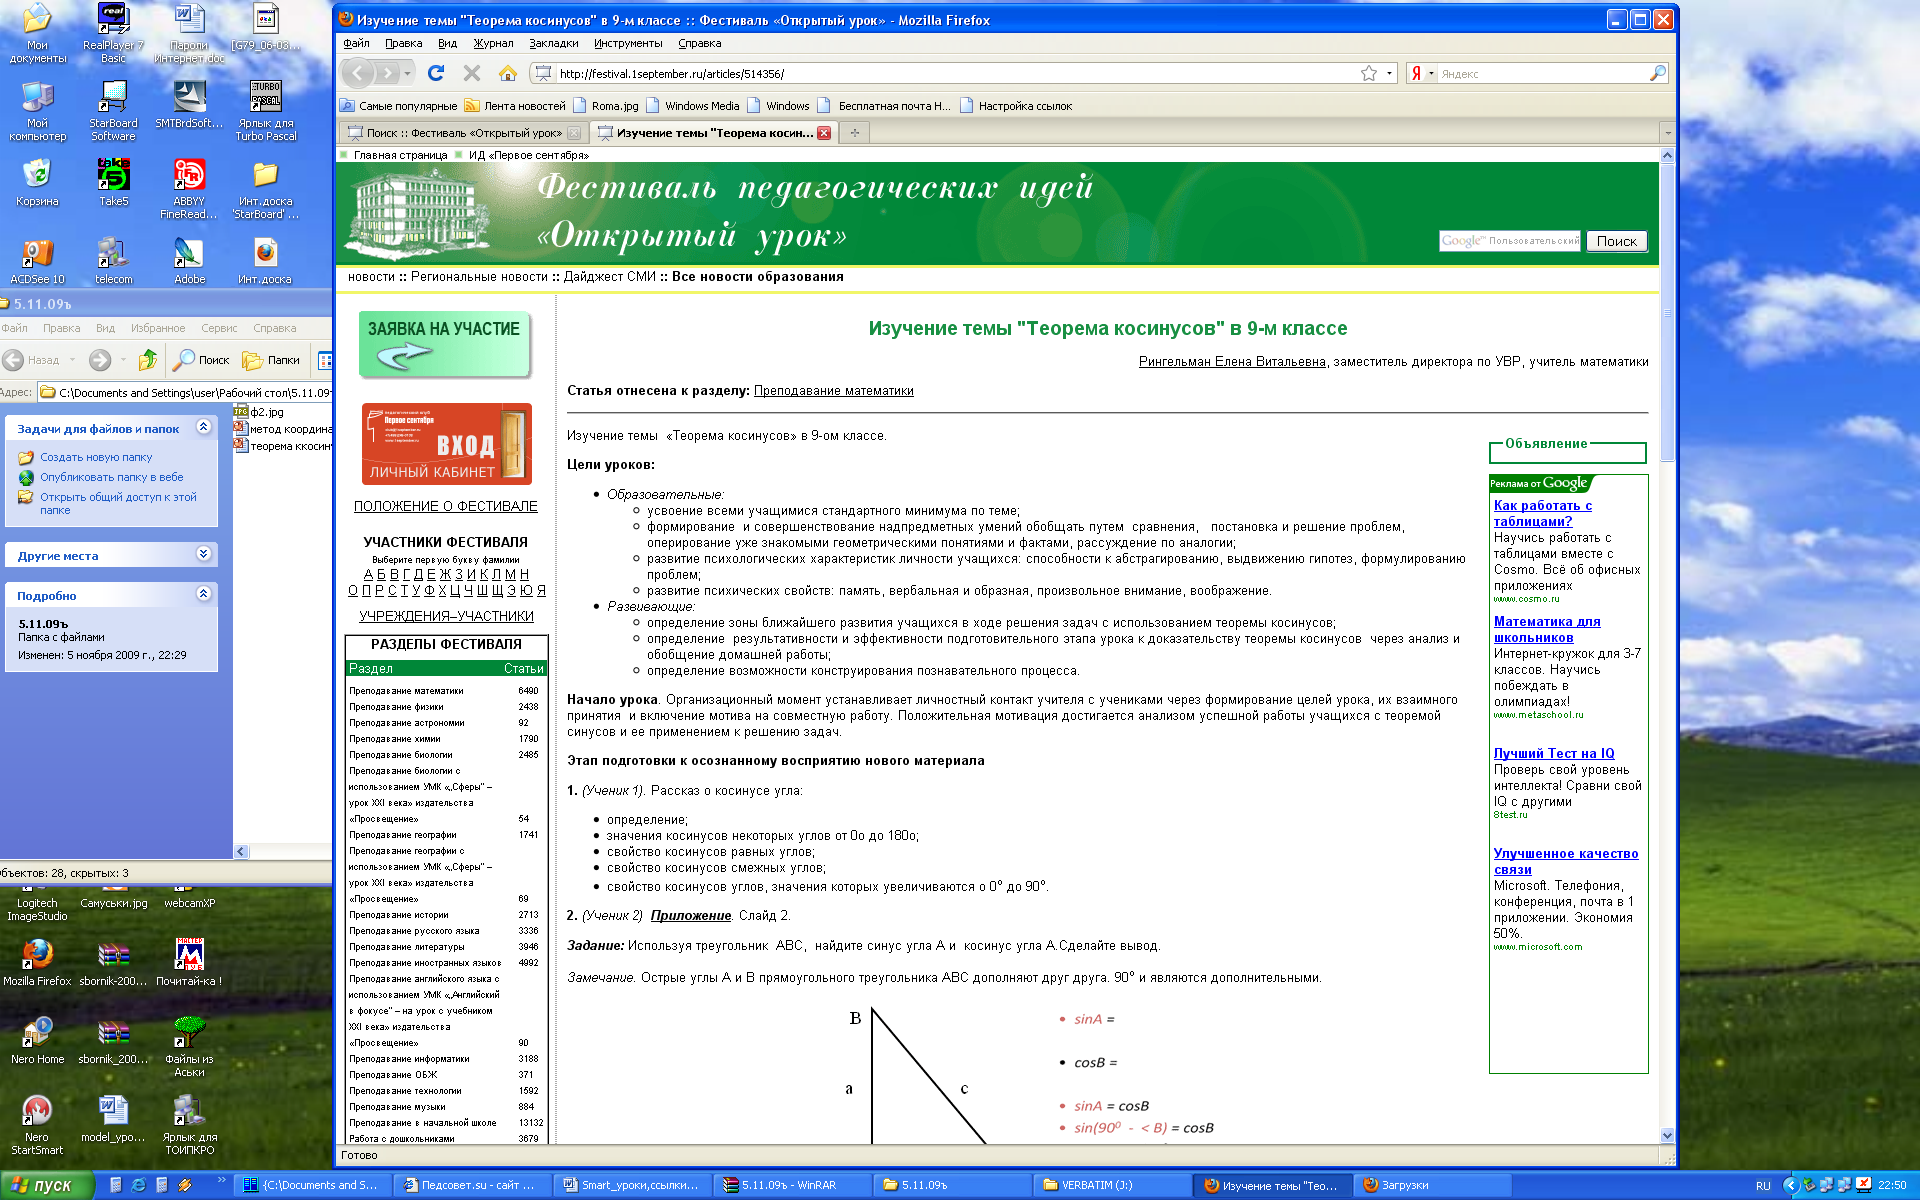
Task: Open Логитеch ImageStudio desktop icon
Action: click(x=37, y=905)
